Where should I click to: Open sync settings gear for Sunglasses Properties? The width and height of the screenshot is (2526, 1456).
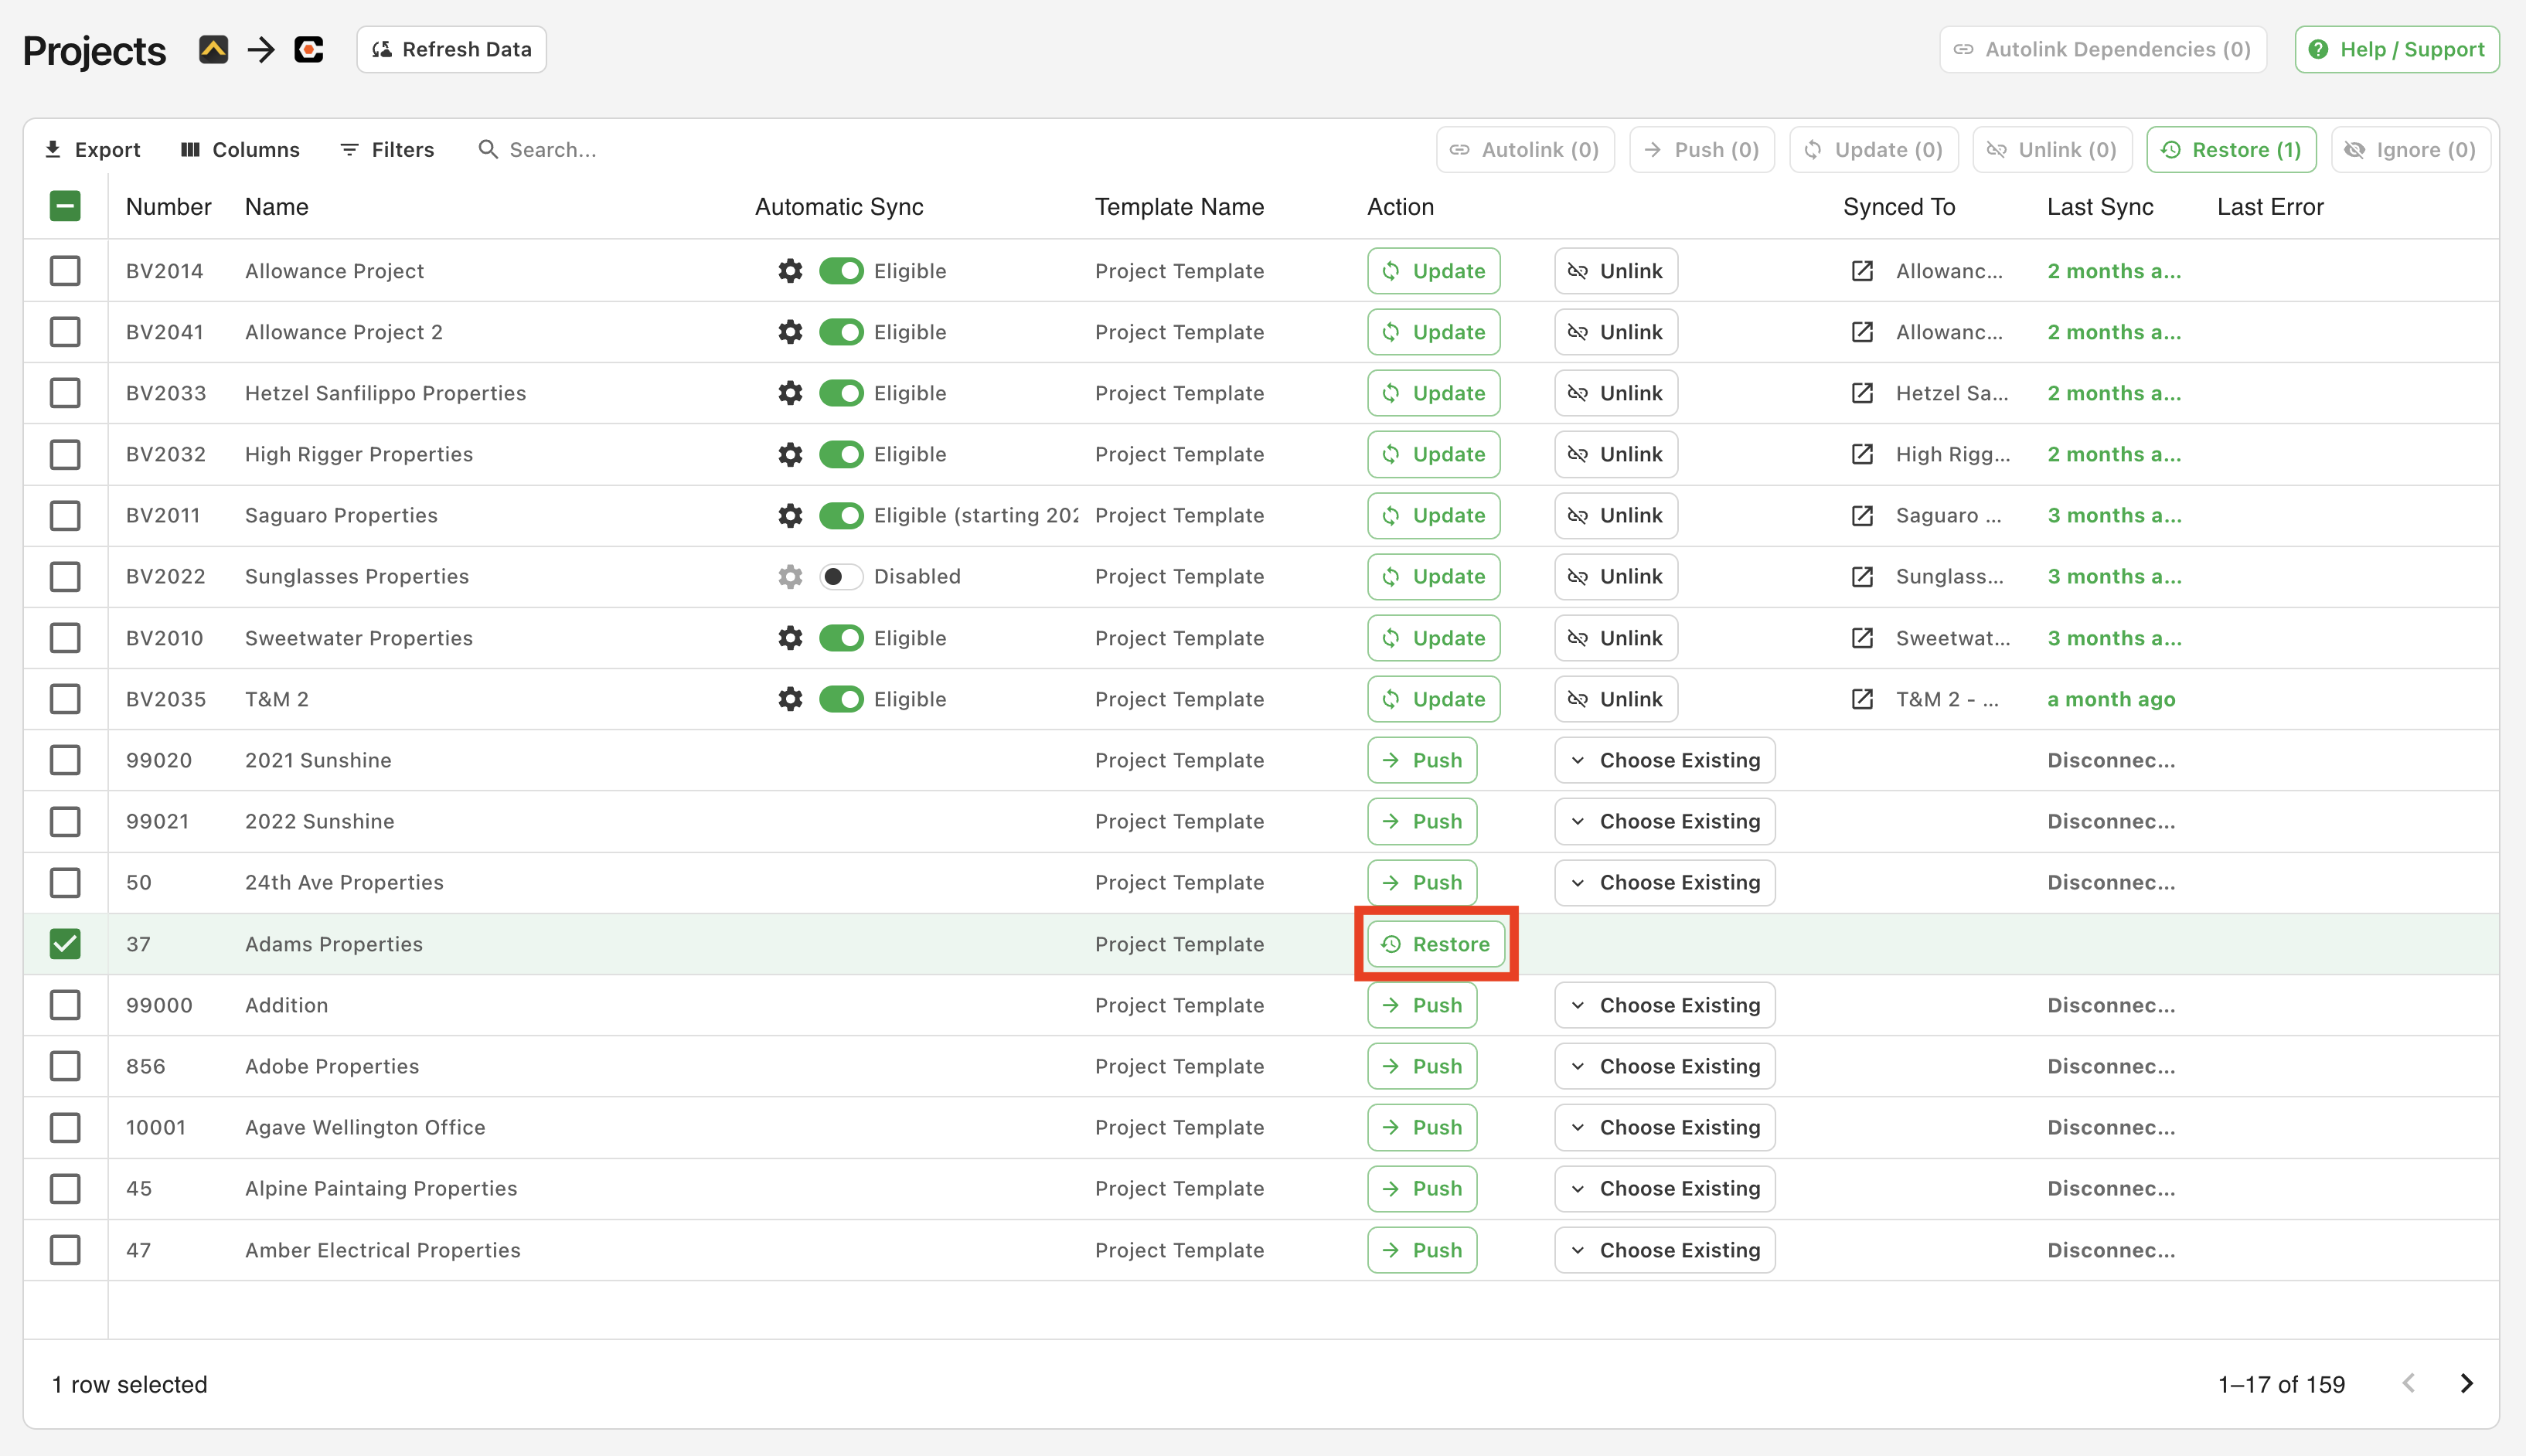click(790, 576)
